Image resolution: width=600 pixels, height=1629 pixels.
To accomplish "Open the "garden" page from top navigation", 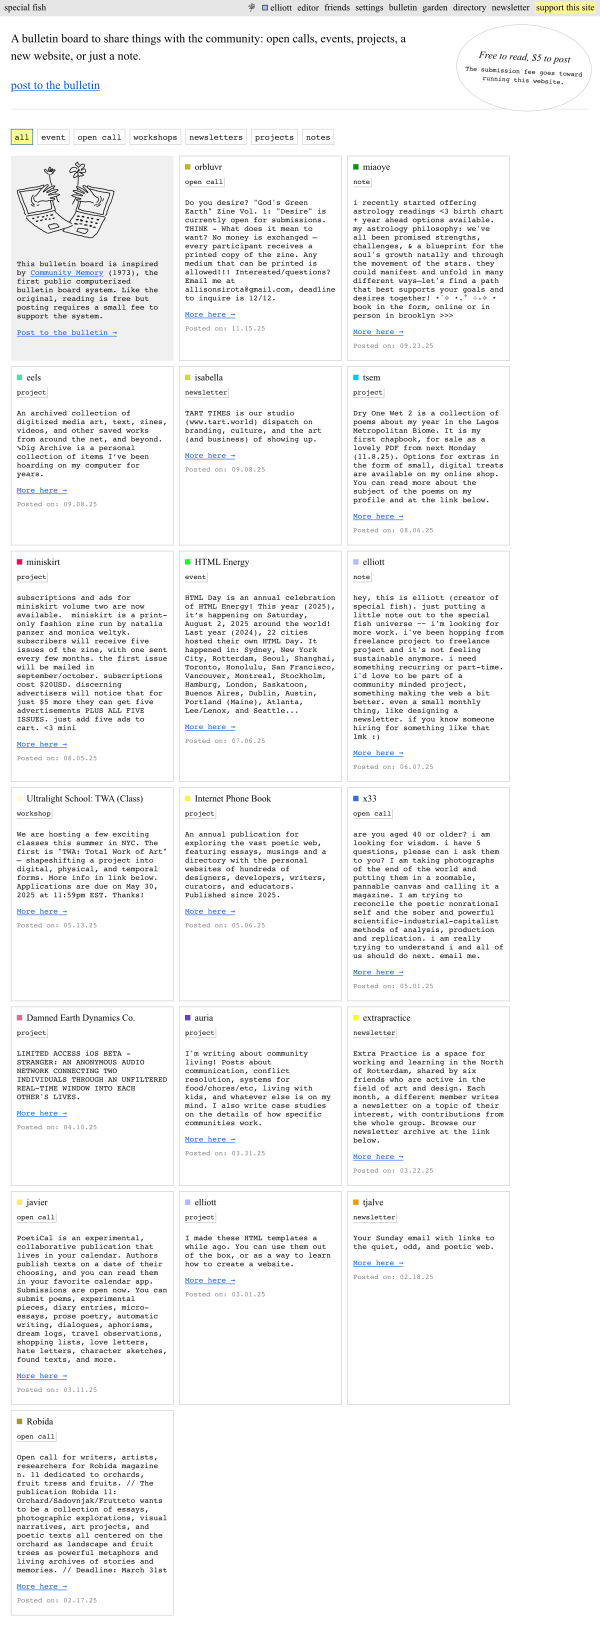I will coord(435,7).
